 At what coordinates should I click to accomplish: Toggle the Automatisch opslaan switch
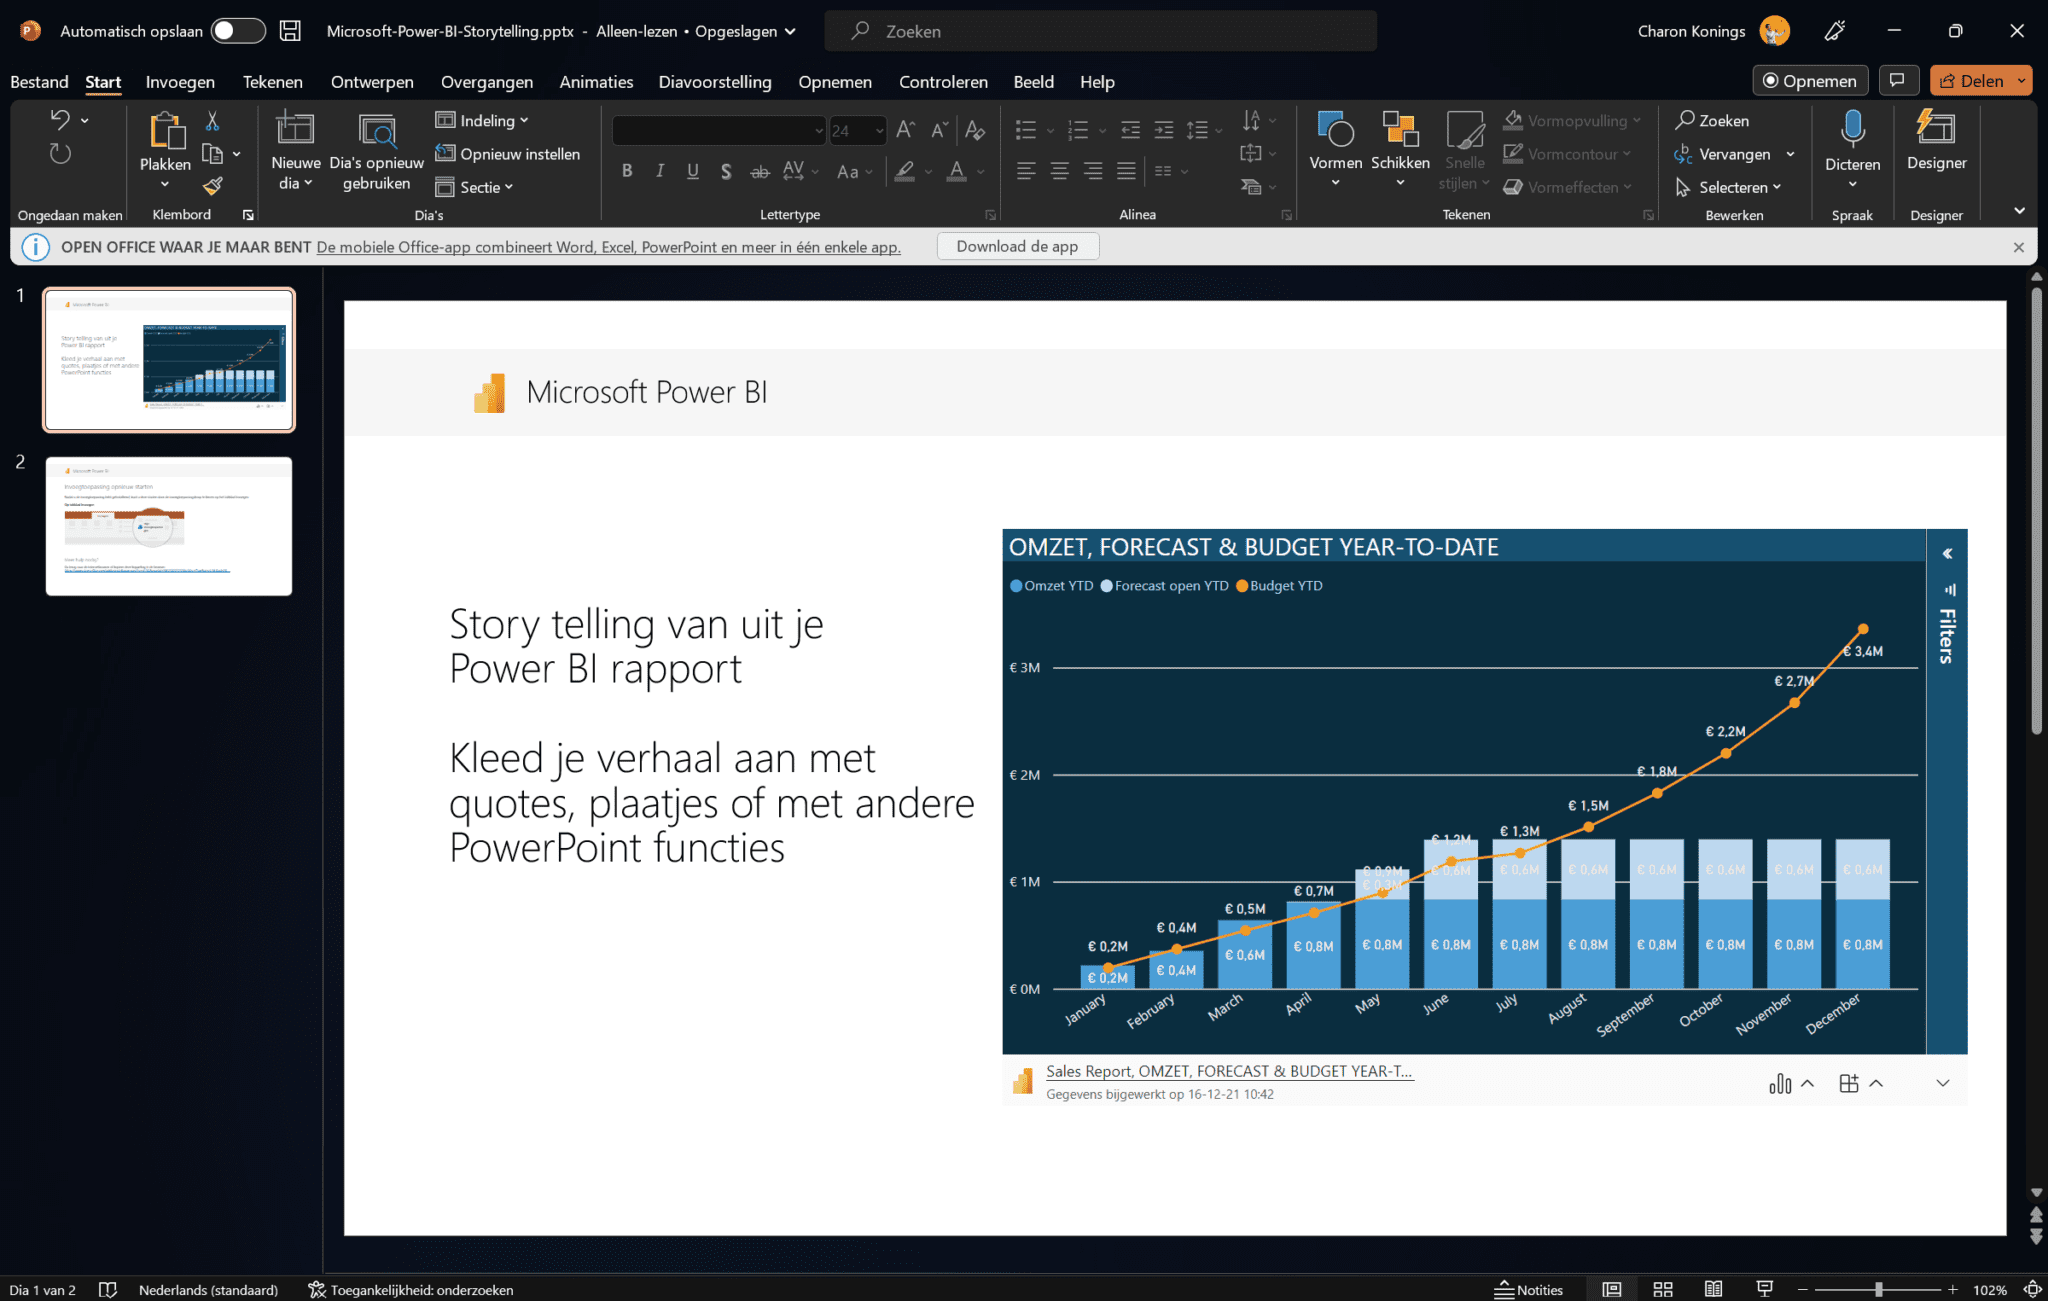[x=237, y=30]
